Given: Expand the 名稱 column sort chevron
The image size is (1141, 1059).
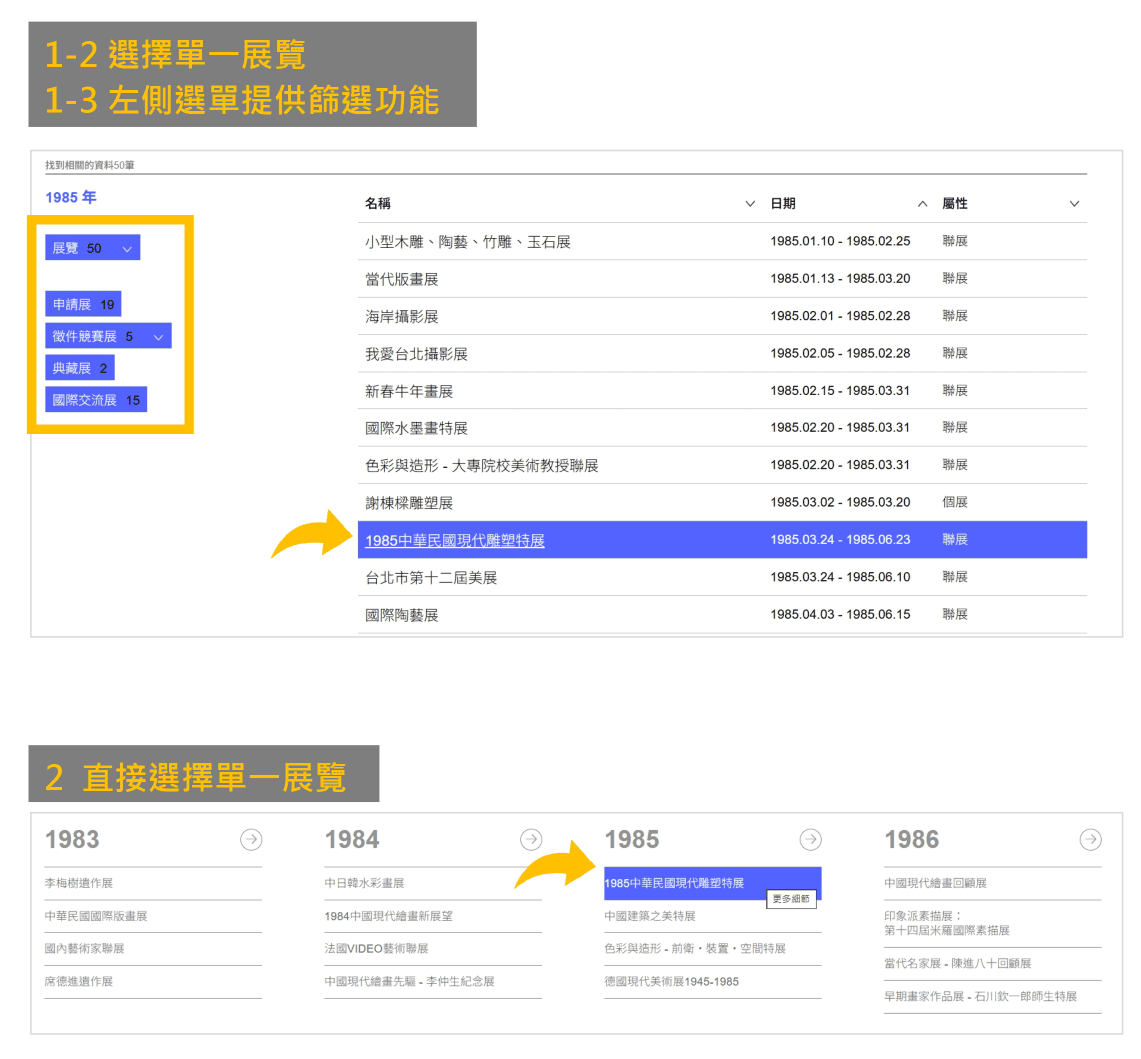Looking at the screenshot, I should click(750, 203).
